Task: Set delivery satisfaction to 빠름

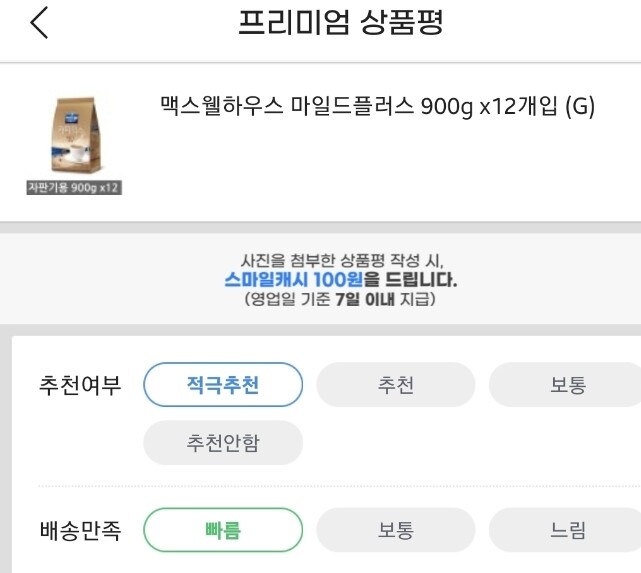Action: (x=223, y=530)
